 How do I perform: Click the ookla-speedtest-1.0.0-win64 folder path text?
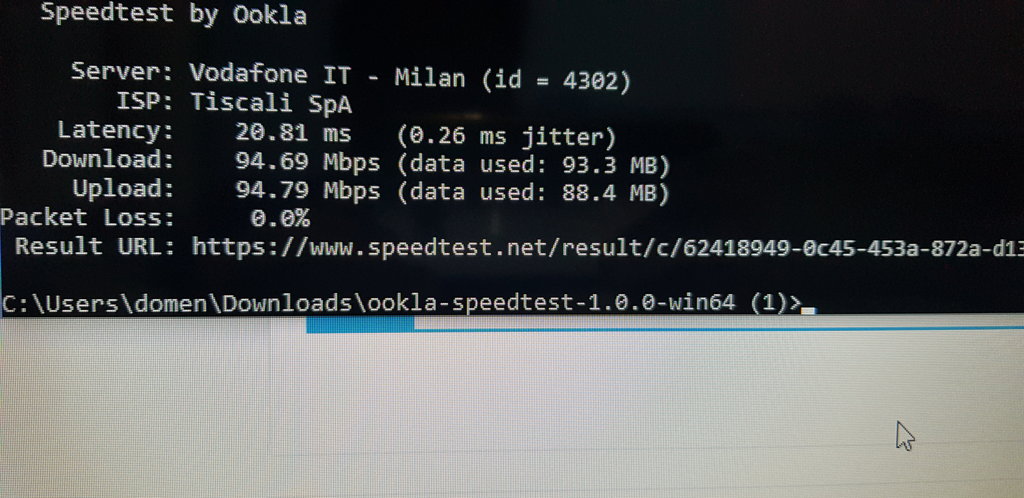551,303
